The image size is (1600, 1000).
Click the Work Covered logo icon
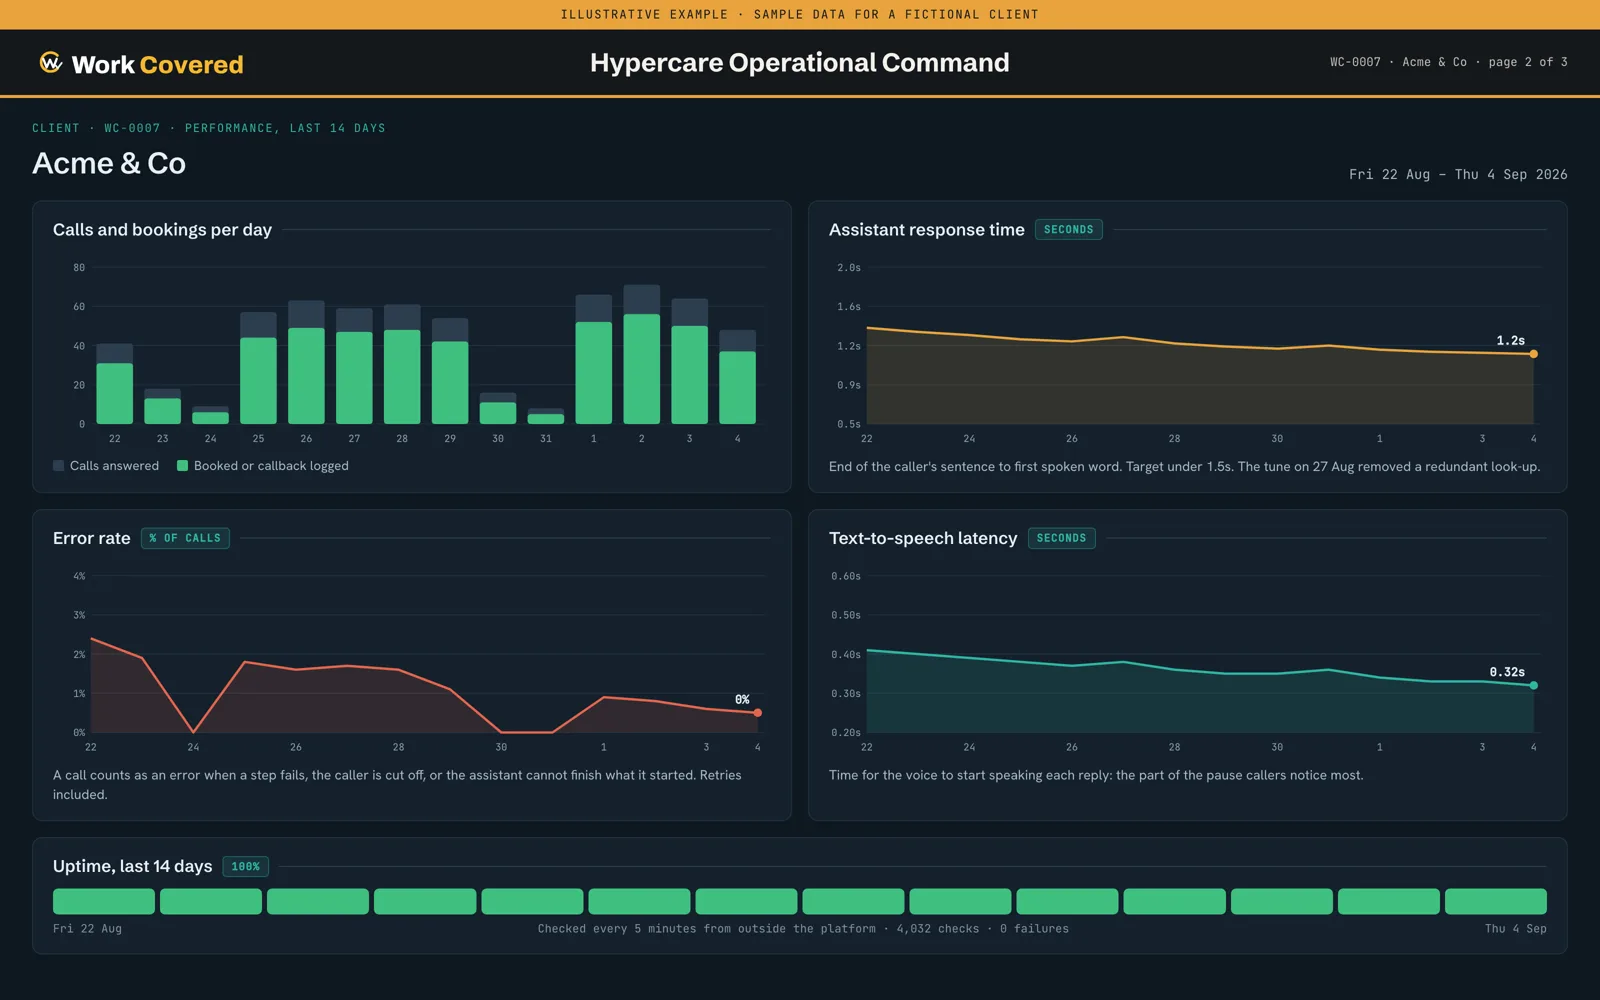(50, 63)
